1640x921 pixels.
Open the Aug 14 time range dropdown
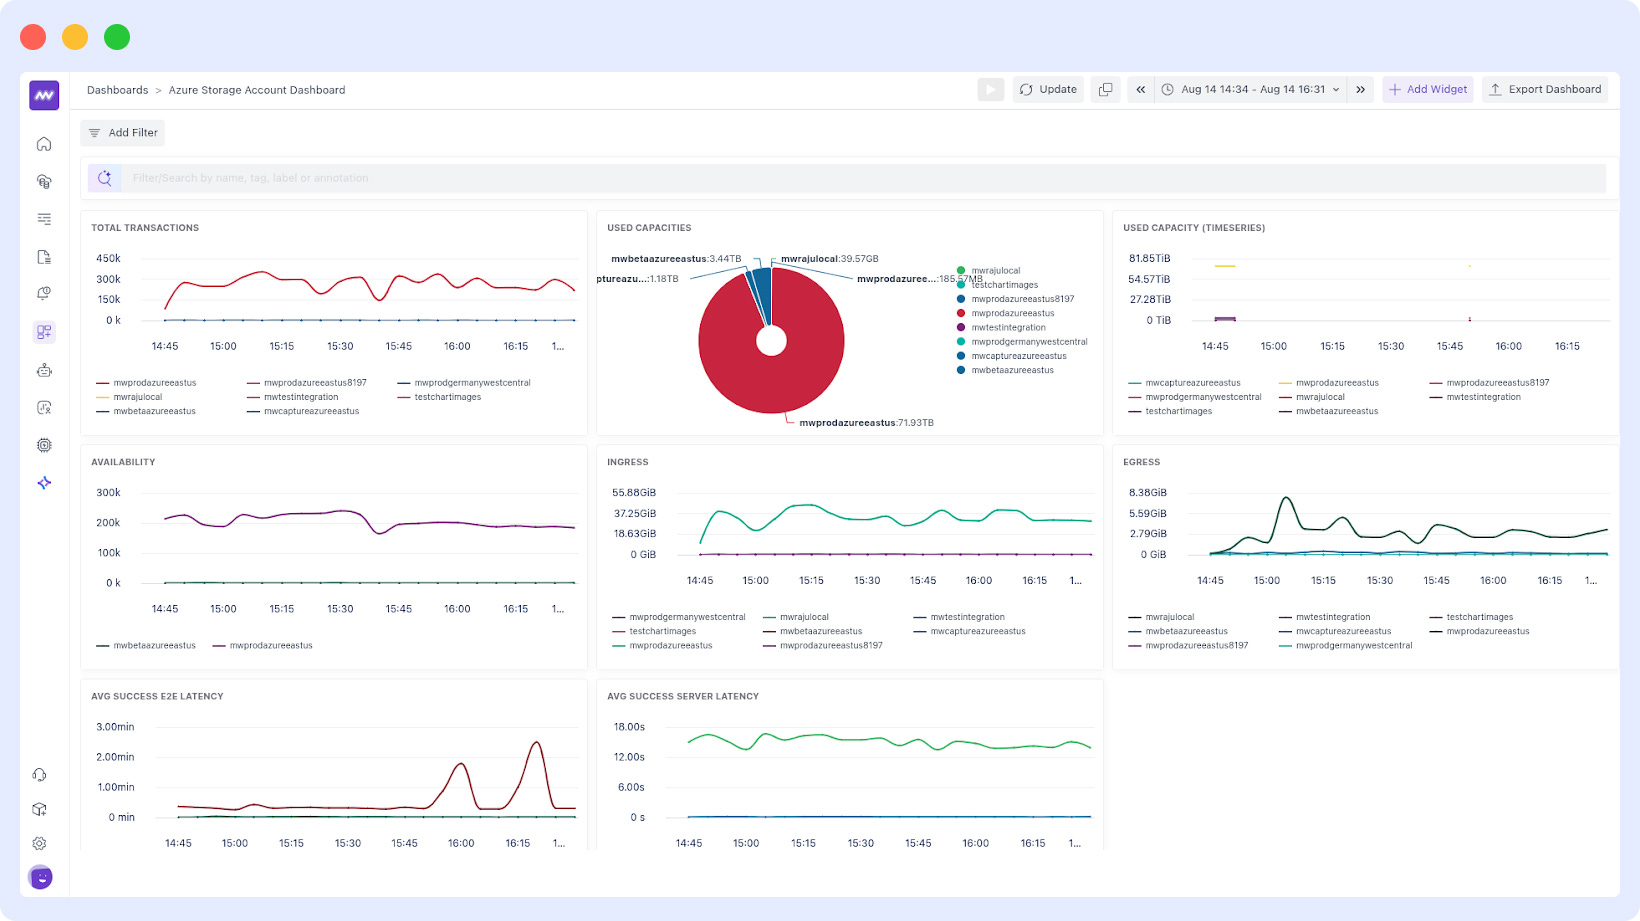click(x=1250, y=89)
